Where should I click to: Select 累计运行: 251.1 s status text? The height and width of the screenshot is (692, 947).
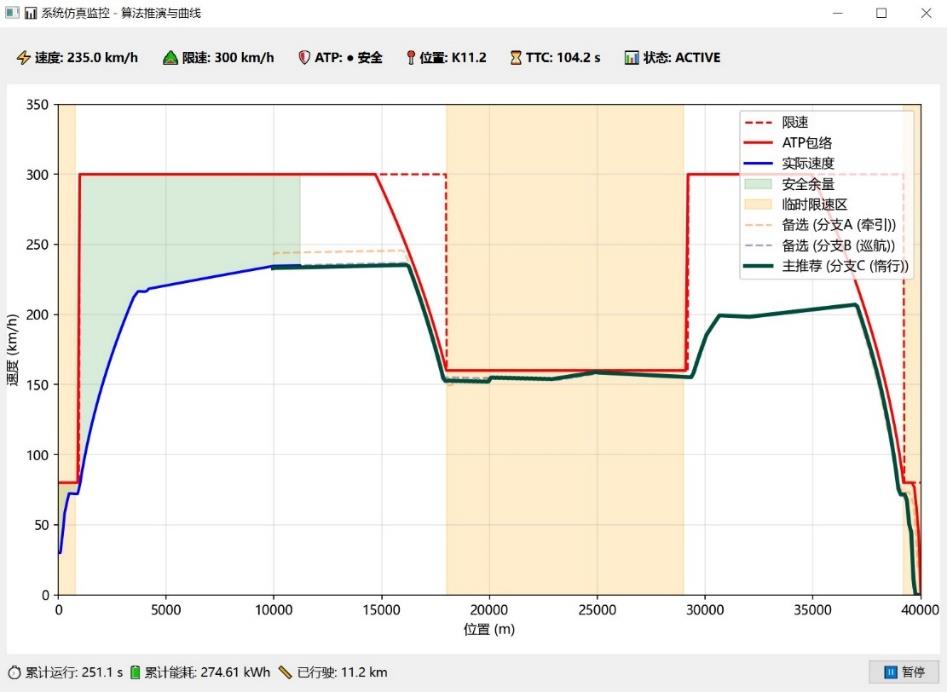74,672
